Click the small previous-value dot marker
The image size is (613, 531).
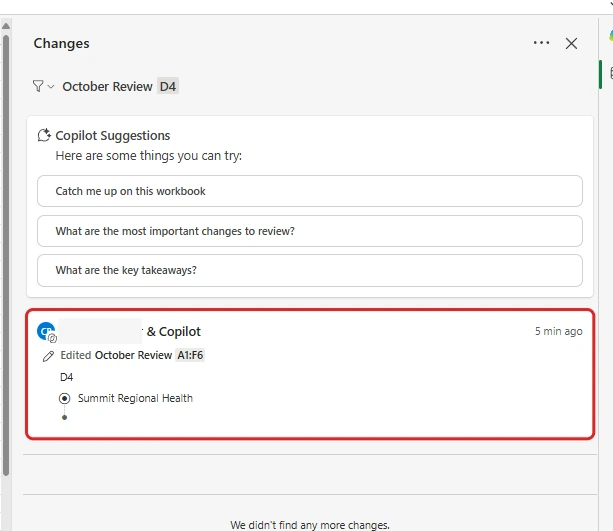(x=65, y=417)
